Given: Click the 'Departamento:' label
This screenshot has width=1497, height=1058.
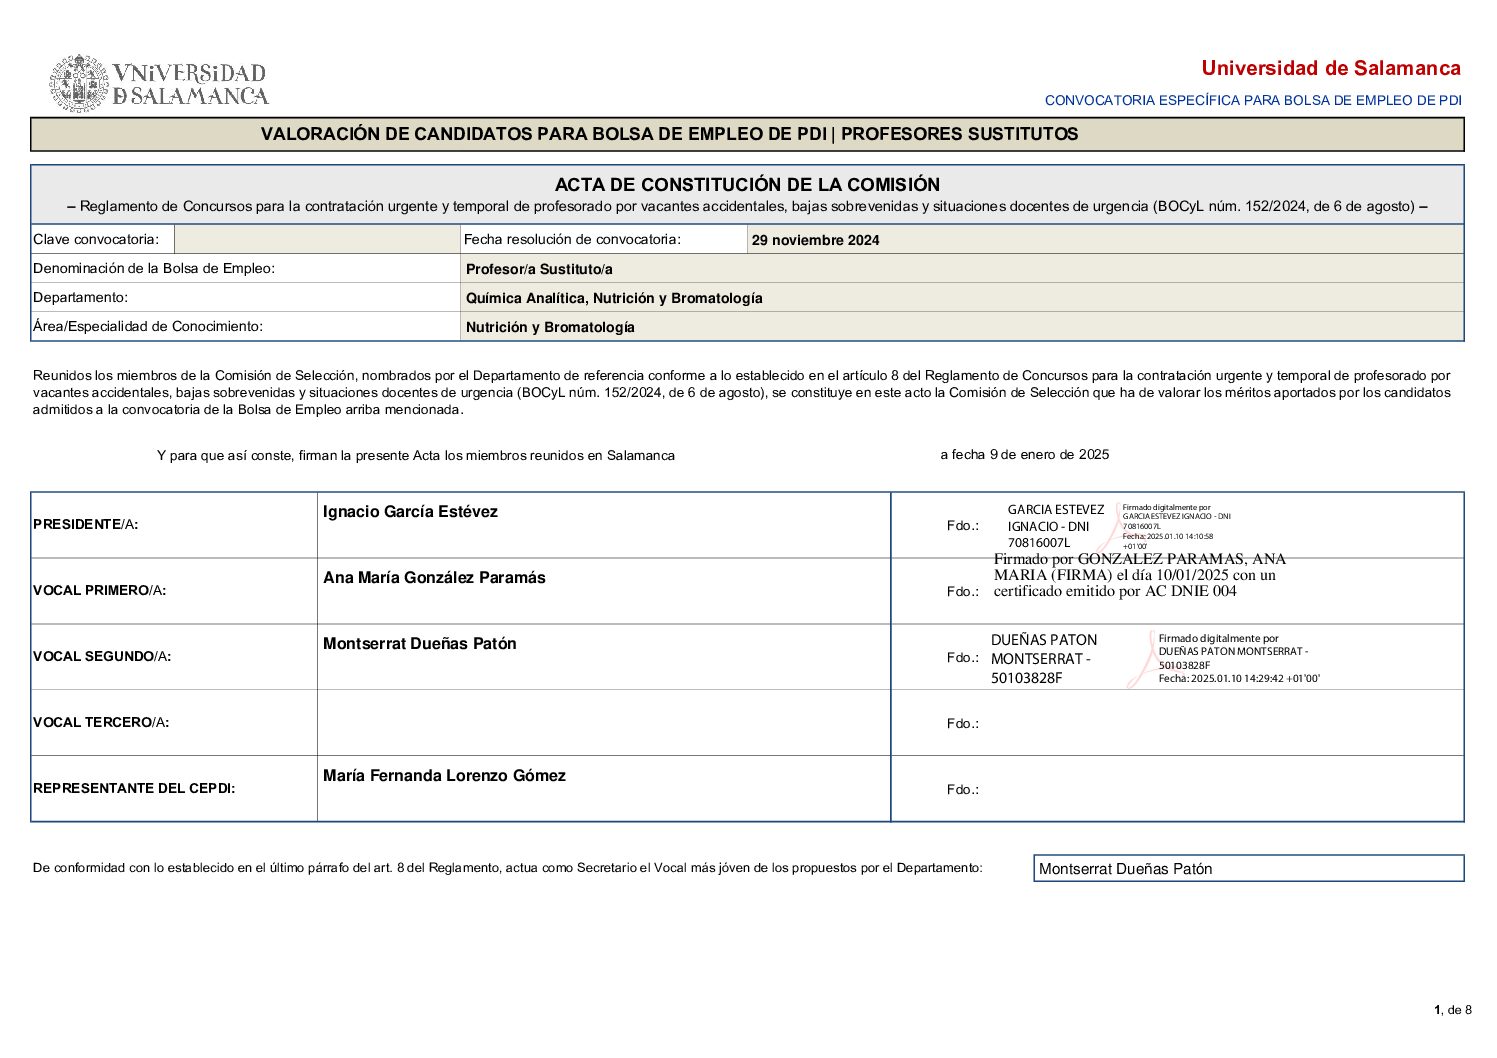Looking at the screenshot, I should tap(80, 297).
